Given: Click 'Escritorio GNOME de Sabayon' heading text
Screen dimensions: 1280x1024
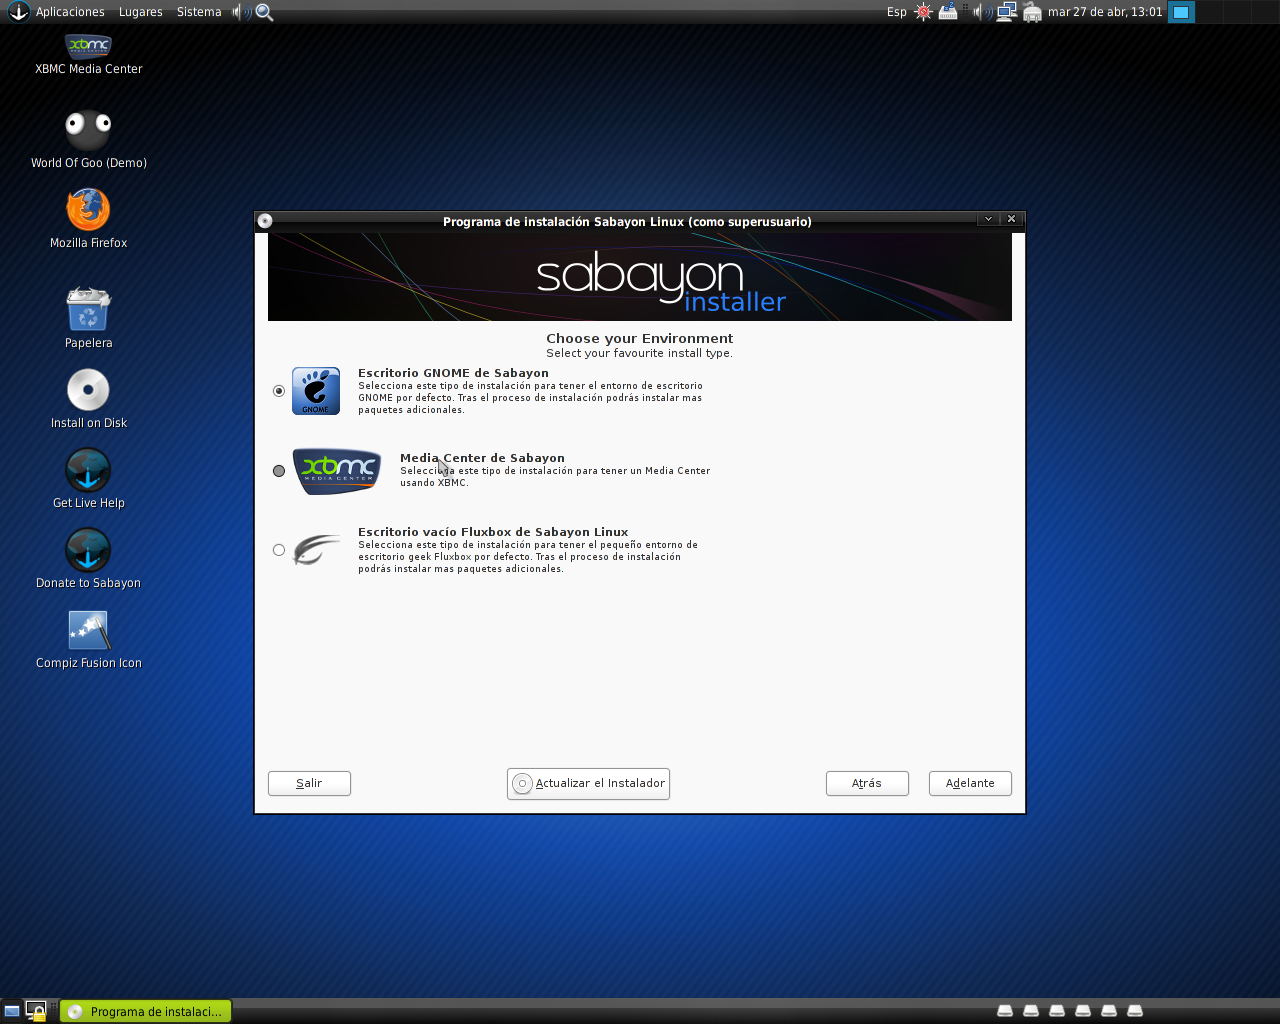Looking at the screenshot, I should click(x=453, y=373).
